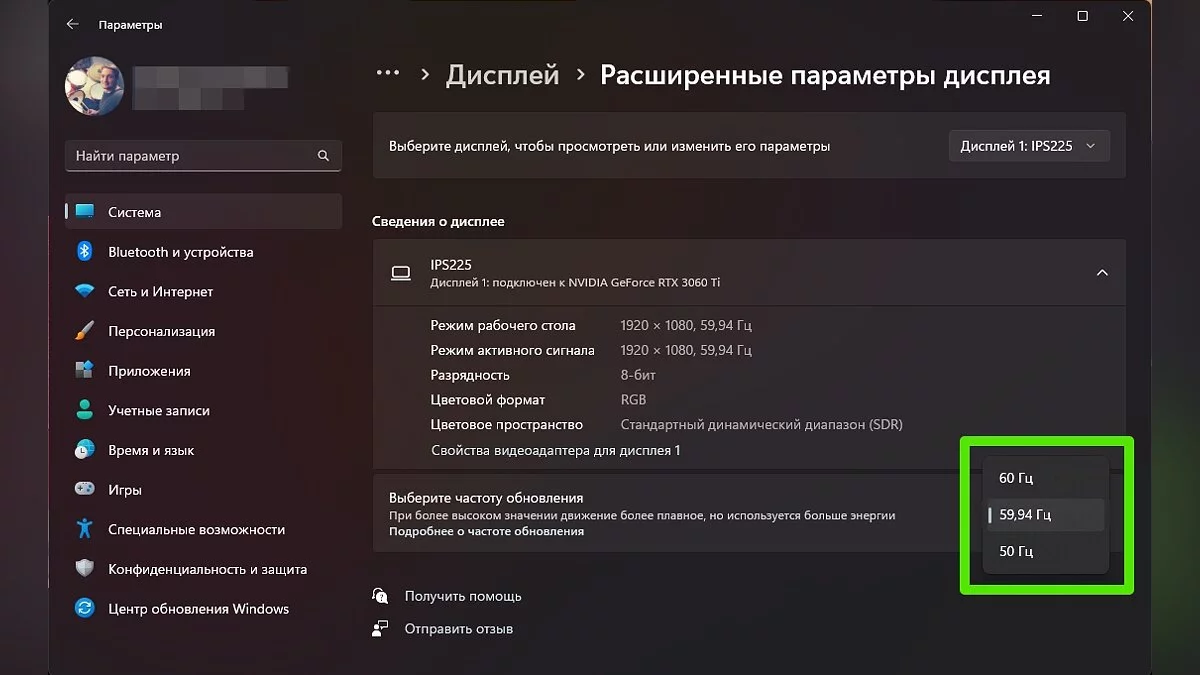
Task: Click the Специальные возможности accessibility icon
Action: tap(85, 529)
